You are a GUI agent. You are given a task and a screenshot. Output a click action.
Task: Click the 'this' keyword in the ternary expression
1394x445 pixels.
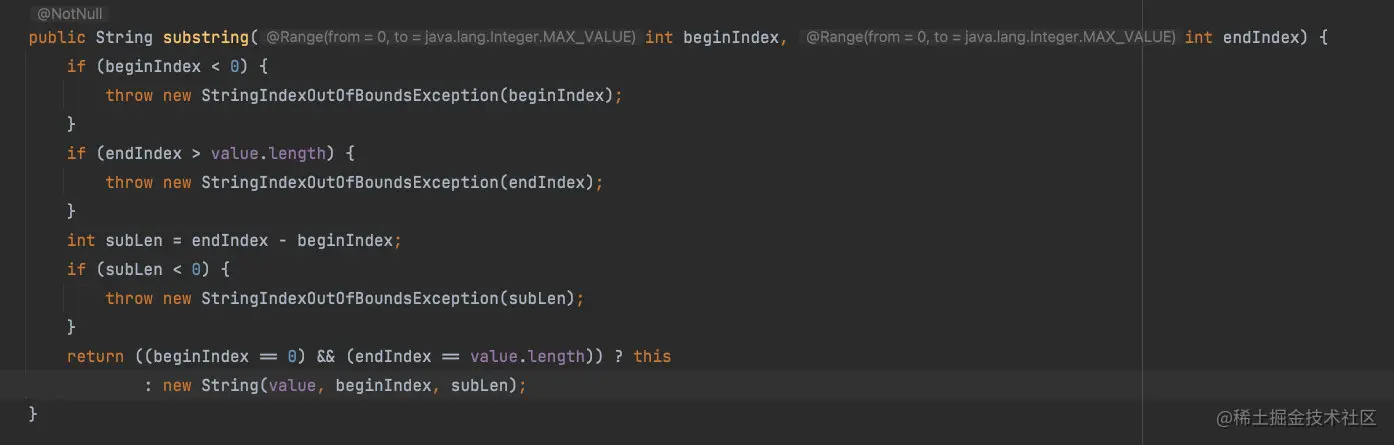(x=652, y=357)
